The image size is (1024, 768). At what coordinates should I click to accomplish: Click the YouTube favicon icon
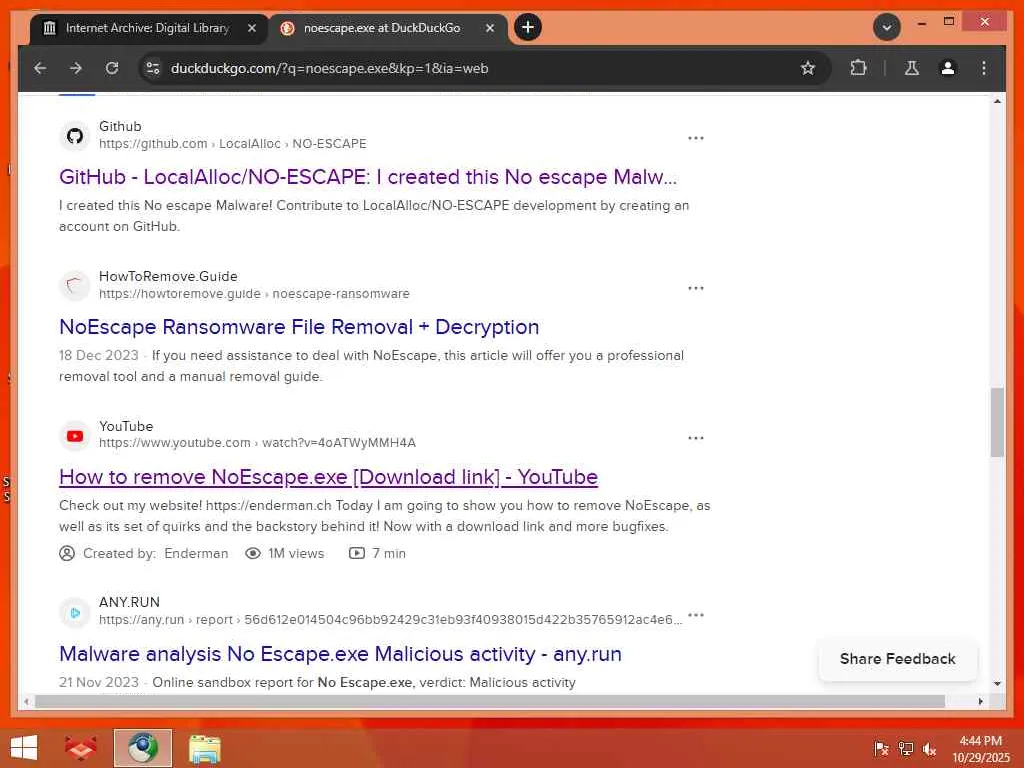(x=74, y=436)
